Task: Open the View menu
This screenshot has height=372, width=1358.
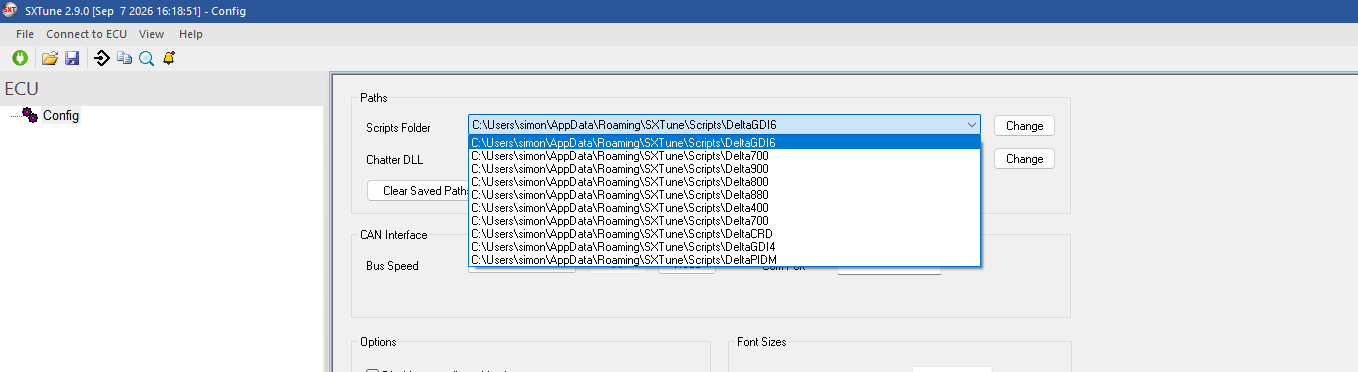Action: pyautogui.click(x=151, y=34)
